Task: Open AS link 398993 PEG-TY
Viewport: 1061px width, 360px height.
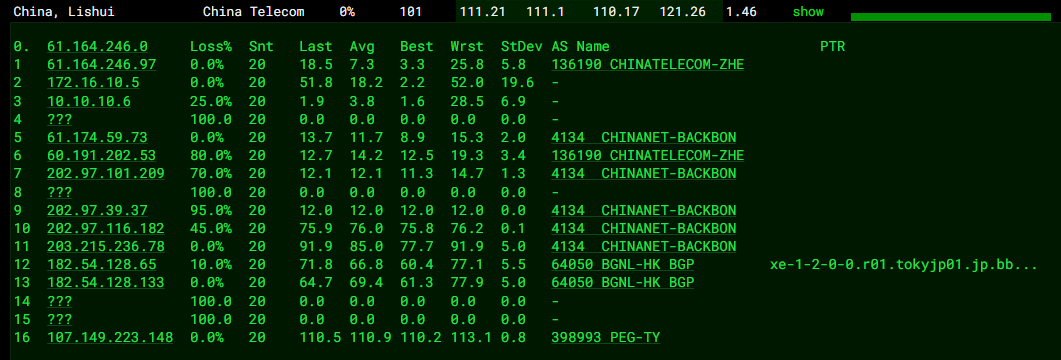Action: (606, 337)
